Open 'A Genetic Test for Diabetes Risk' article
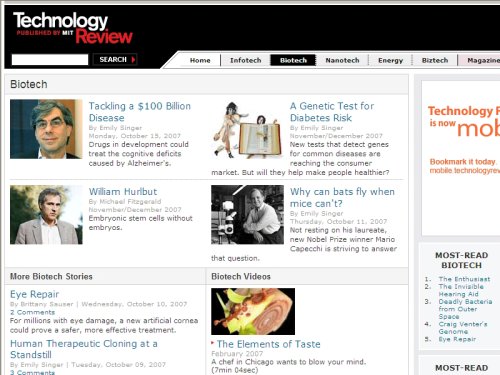Image resolution: width=500 pixels, height=375 pixels. (x=332, y=112)
